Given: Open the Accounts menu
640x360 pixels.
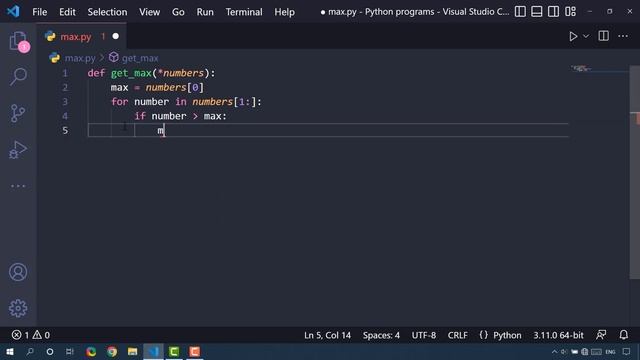Looking at the screenshot, I should tap(18, 272).
